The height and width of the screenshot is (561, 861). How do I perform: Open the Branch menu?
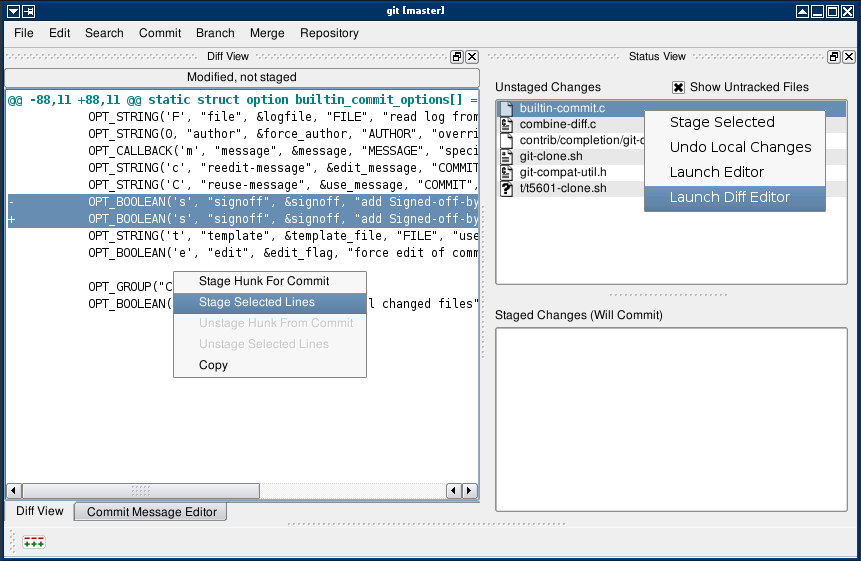click(215, 33)
